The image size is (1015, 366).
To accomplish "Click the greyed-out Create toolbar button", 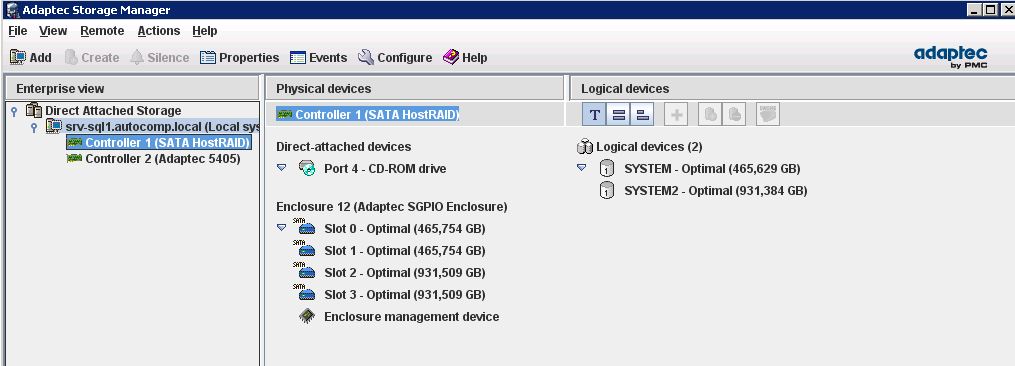I will point(92,58).
